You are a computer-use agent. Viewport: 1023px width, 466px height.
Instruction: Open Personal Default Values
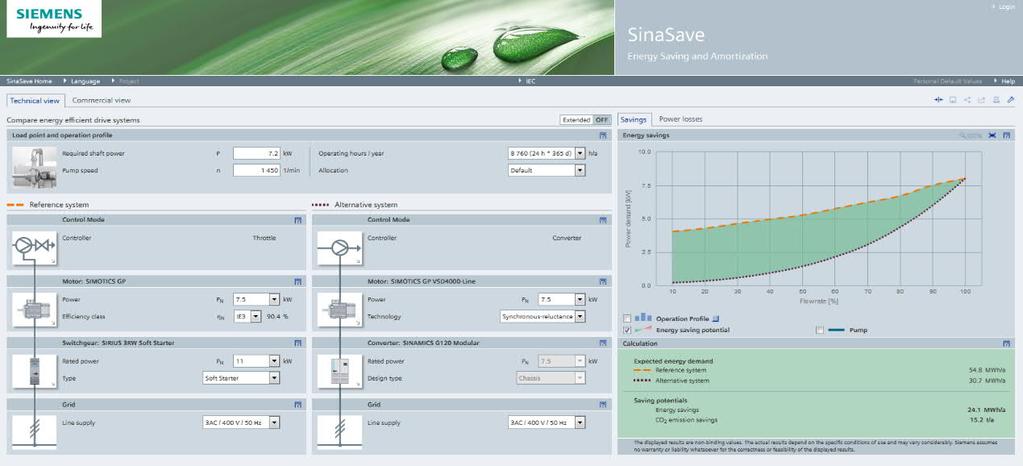click(x=948, y=82)
